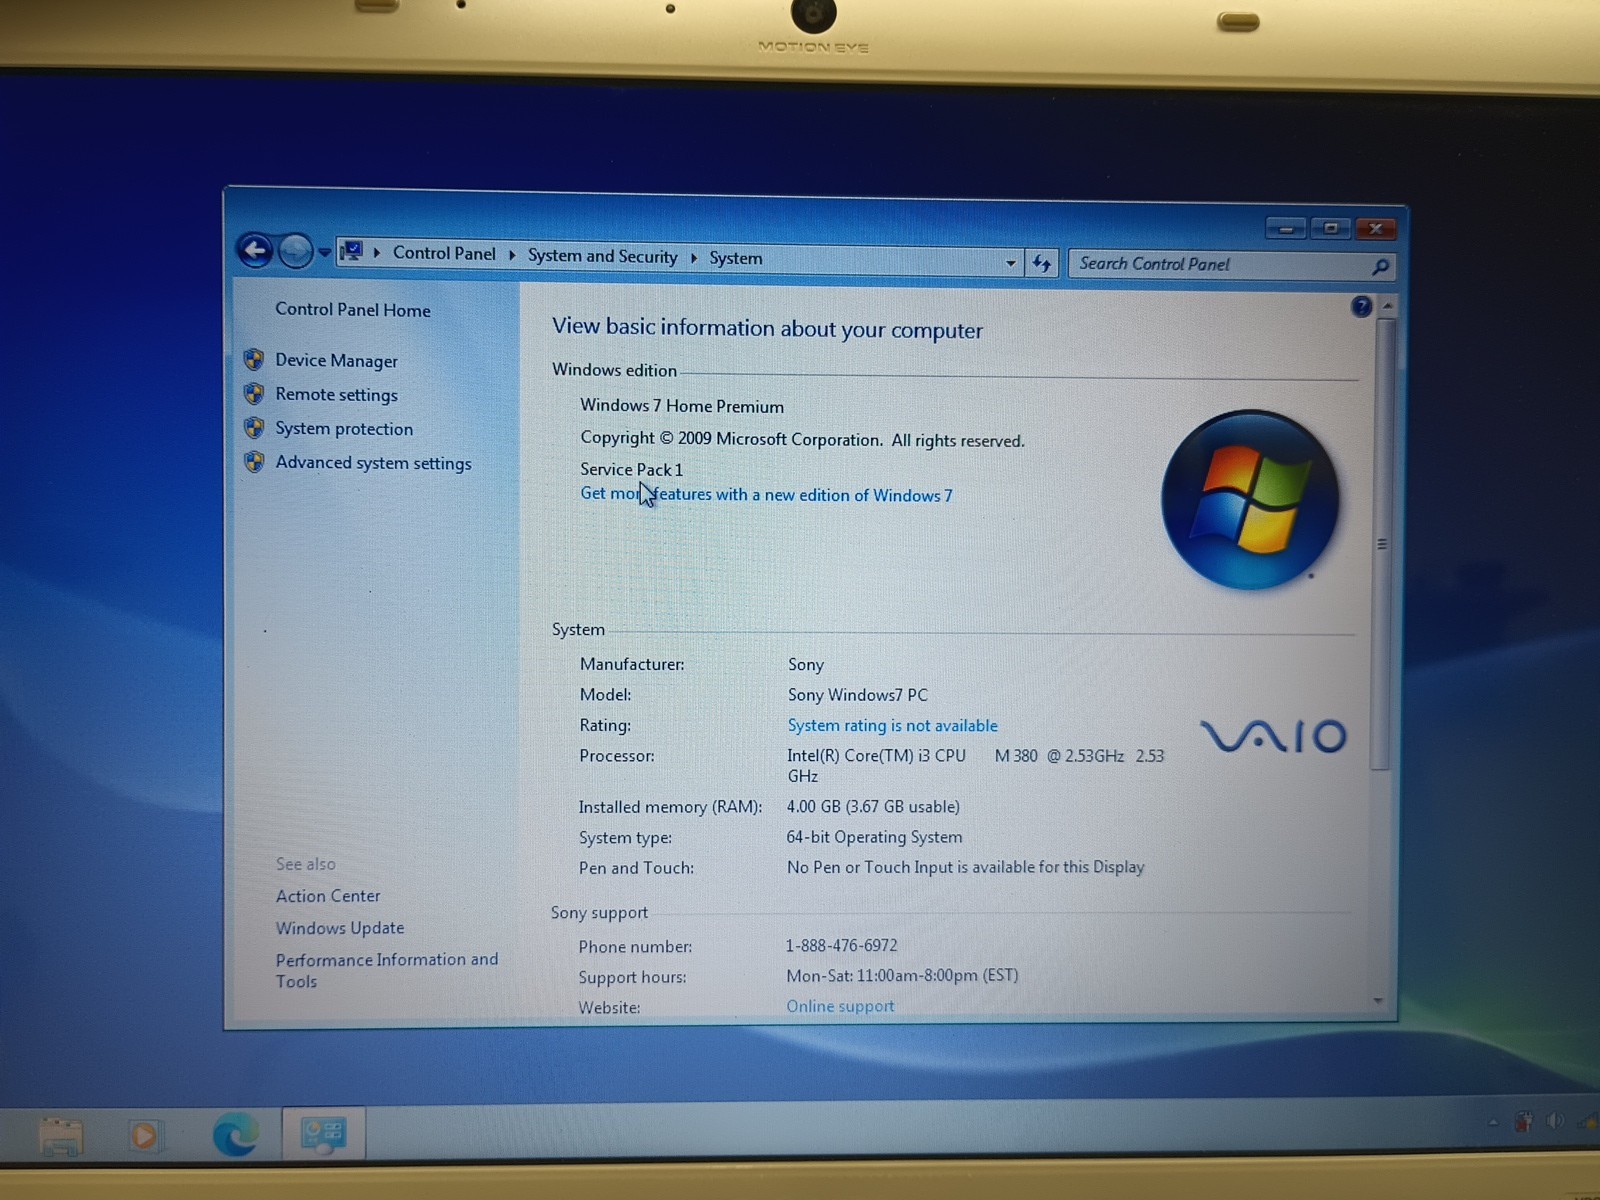Launch Microsoft Edge from the taskbar
Viewport: 1600px width, 1200px height.
[x=235, y=1134]
